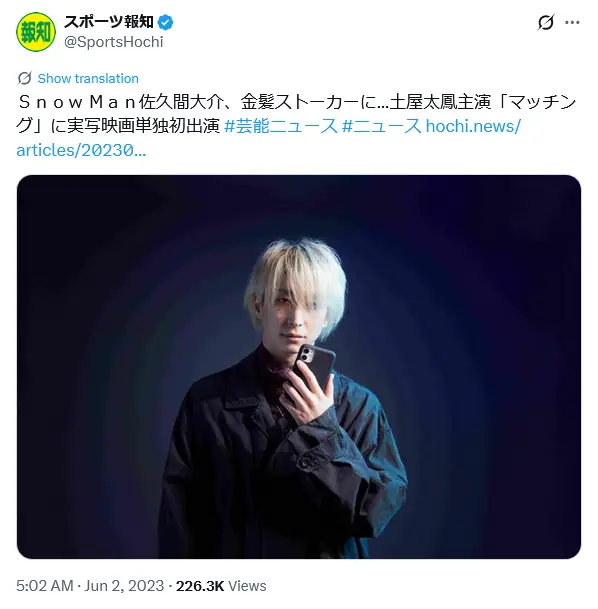View the 226.3K view count
598x609 pixels.
(200, 586)
